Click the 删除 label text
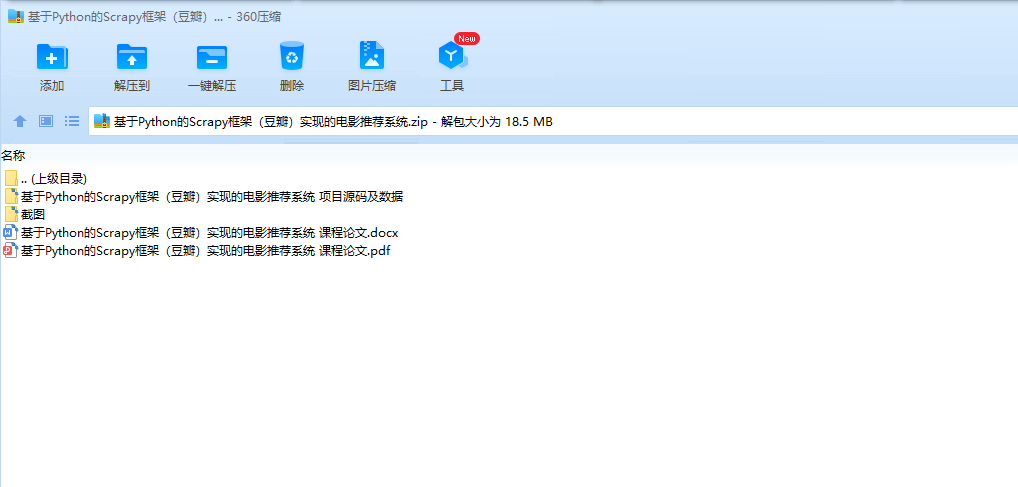Image resolution: width=1018 pixels, height=487 pixels. click(x=292, y=86)
